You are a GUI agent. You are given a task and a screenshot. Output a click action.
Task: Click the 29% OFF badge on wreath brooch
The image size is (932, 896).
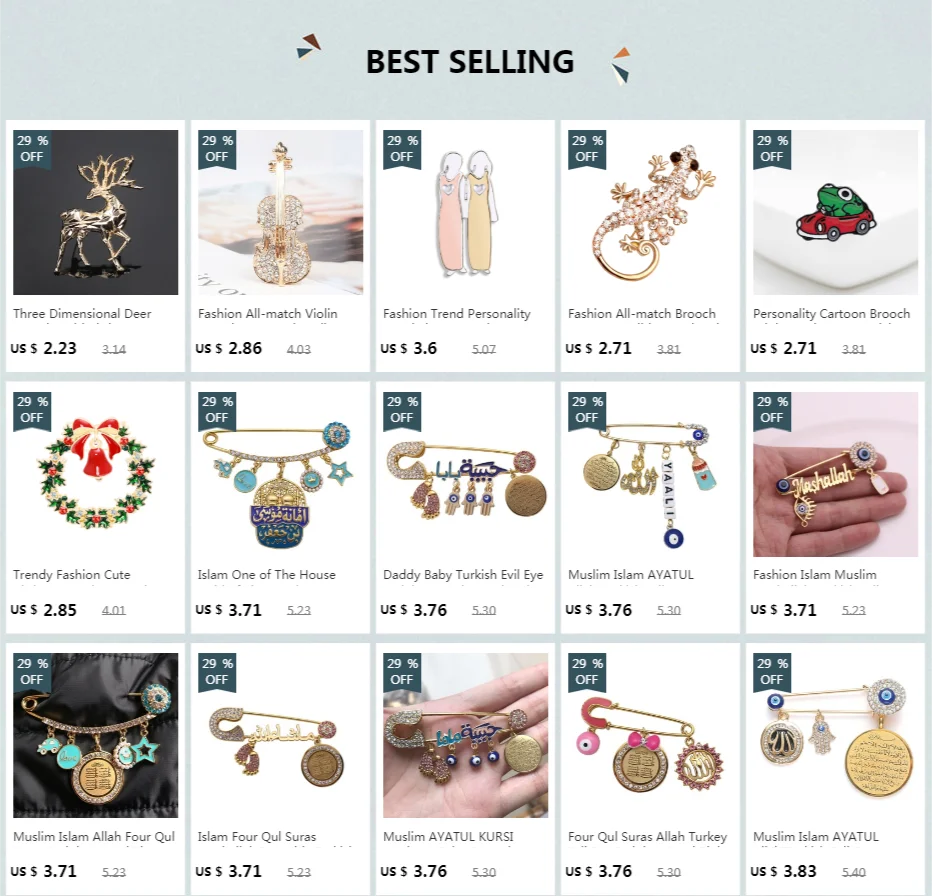tap(32, 410)
